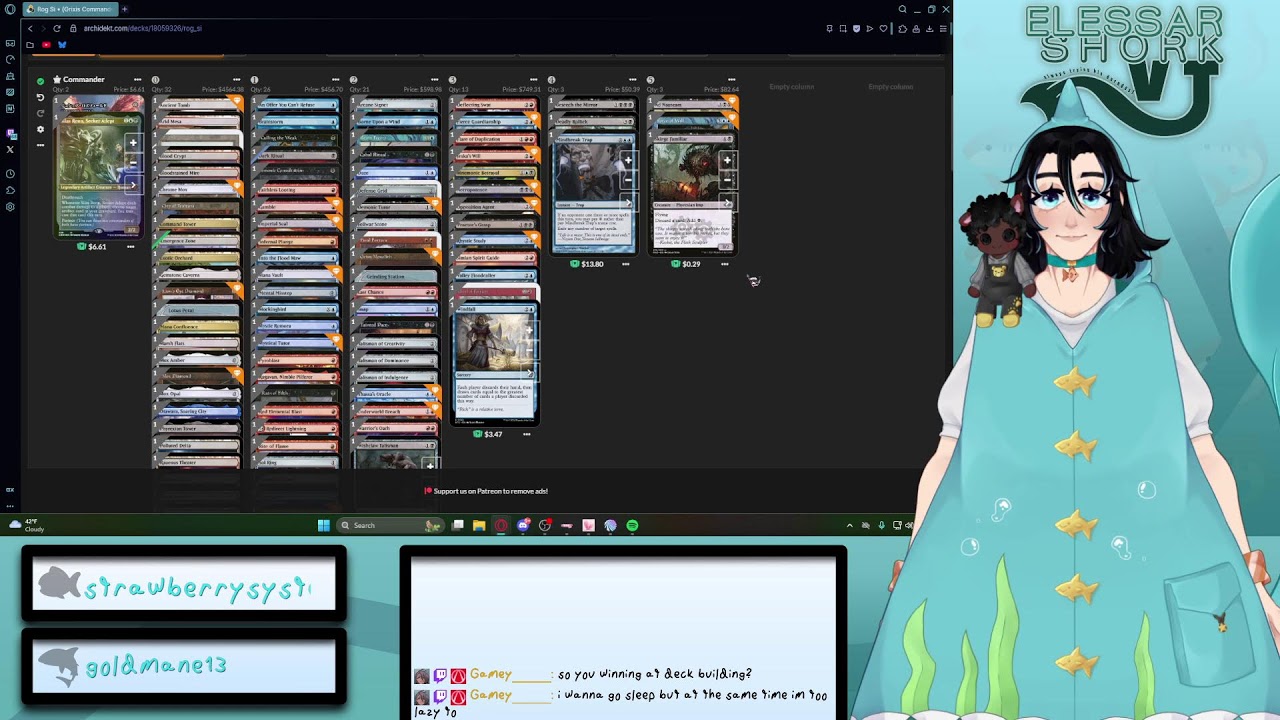The height and width of the screenshot is (720, 1280).
Task: Open the YouTube bookmark
Action: 46,45
